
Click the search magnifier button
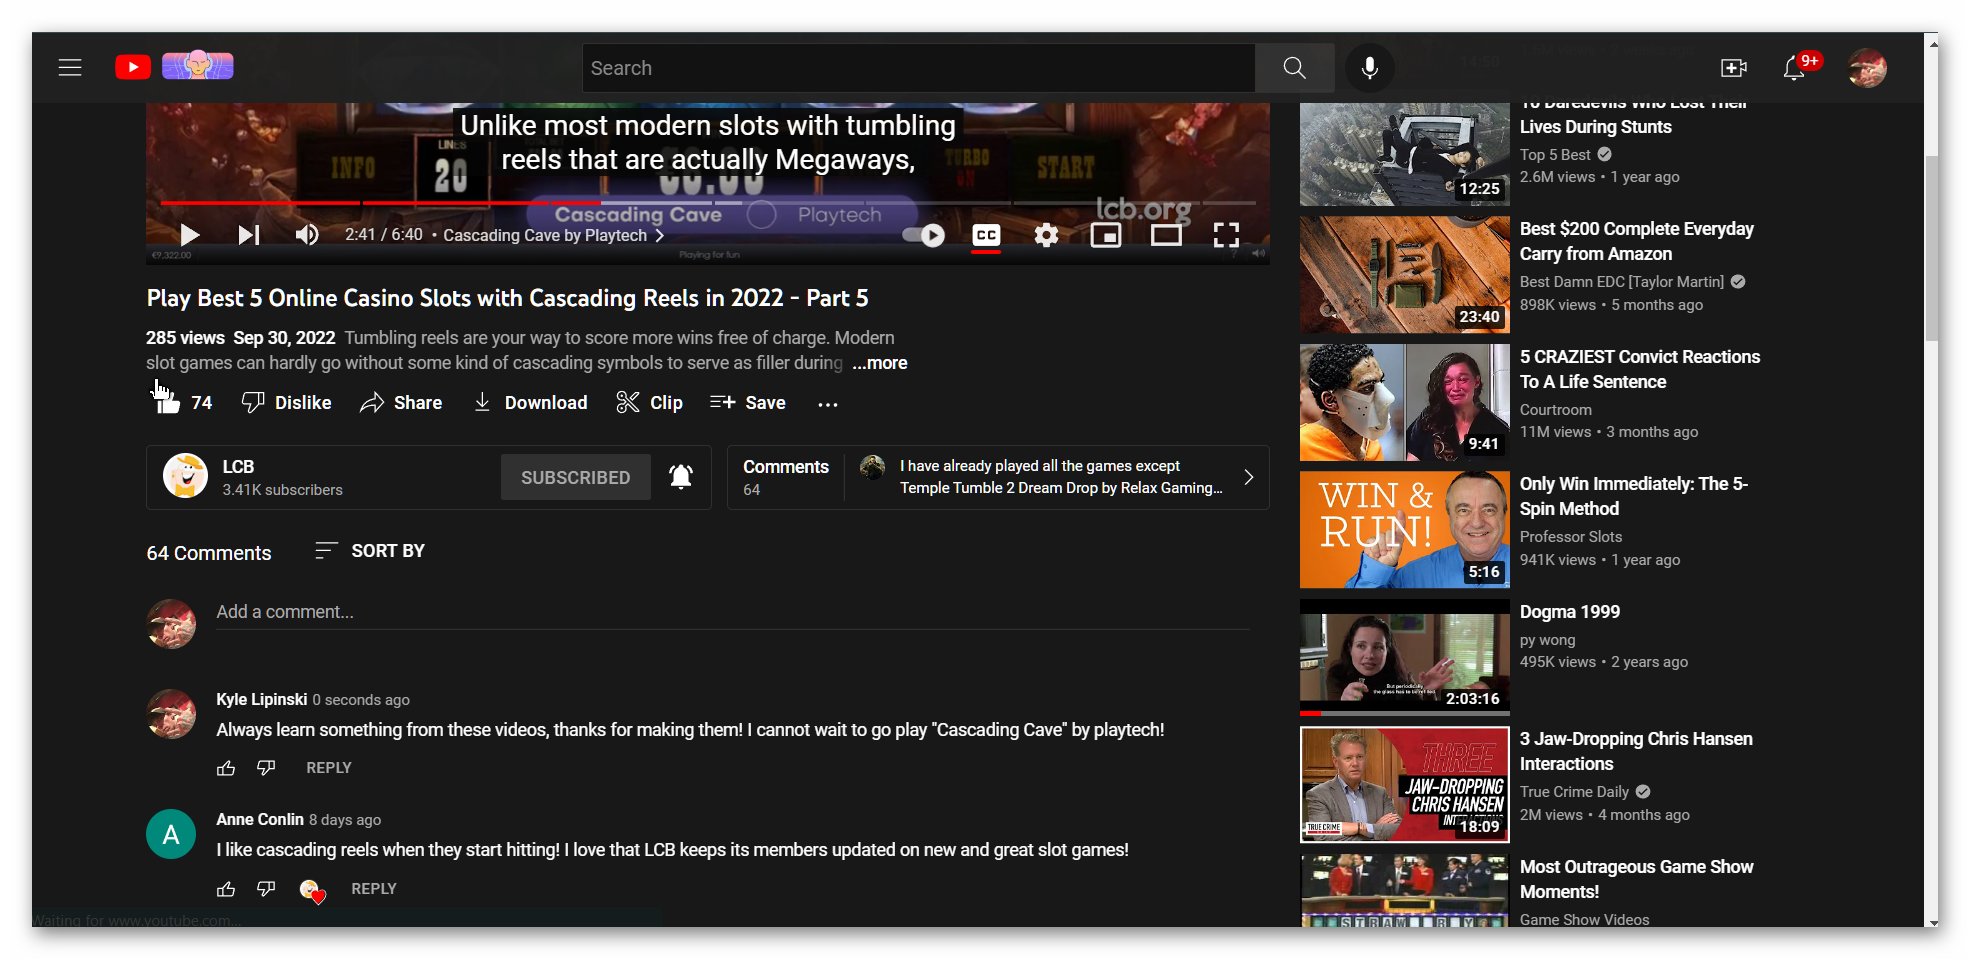(x=1294, y=68)
